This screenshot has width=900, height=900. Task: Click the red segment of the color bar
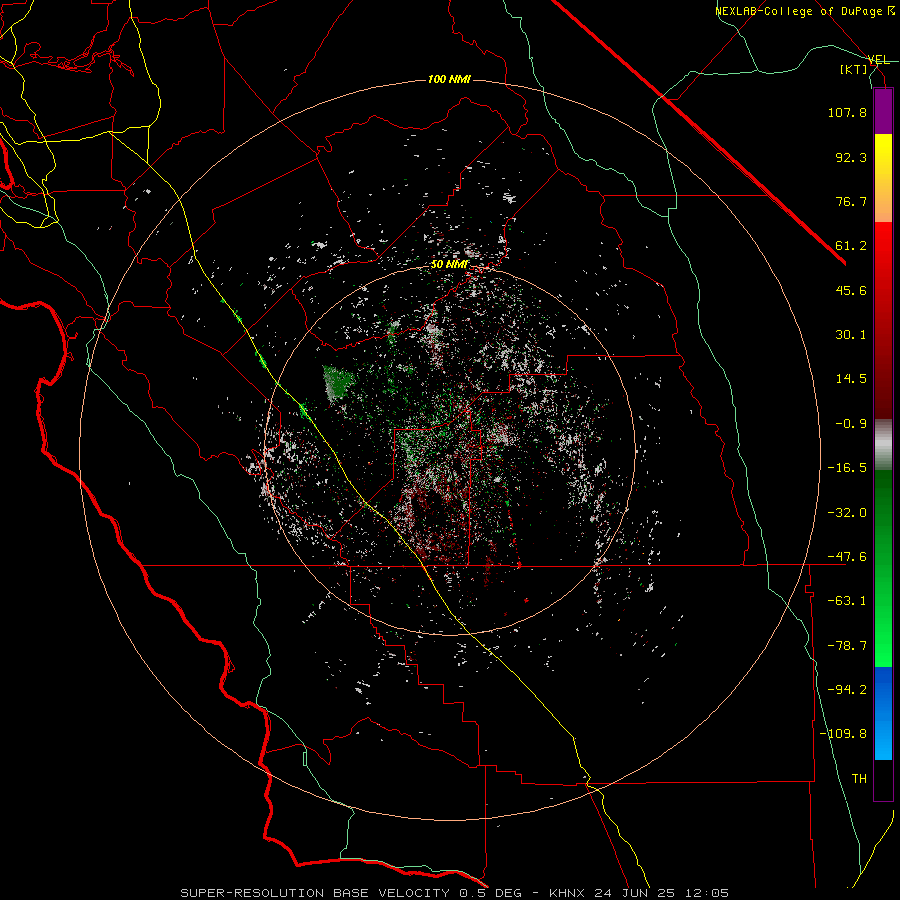tap(883, 320)
